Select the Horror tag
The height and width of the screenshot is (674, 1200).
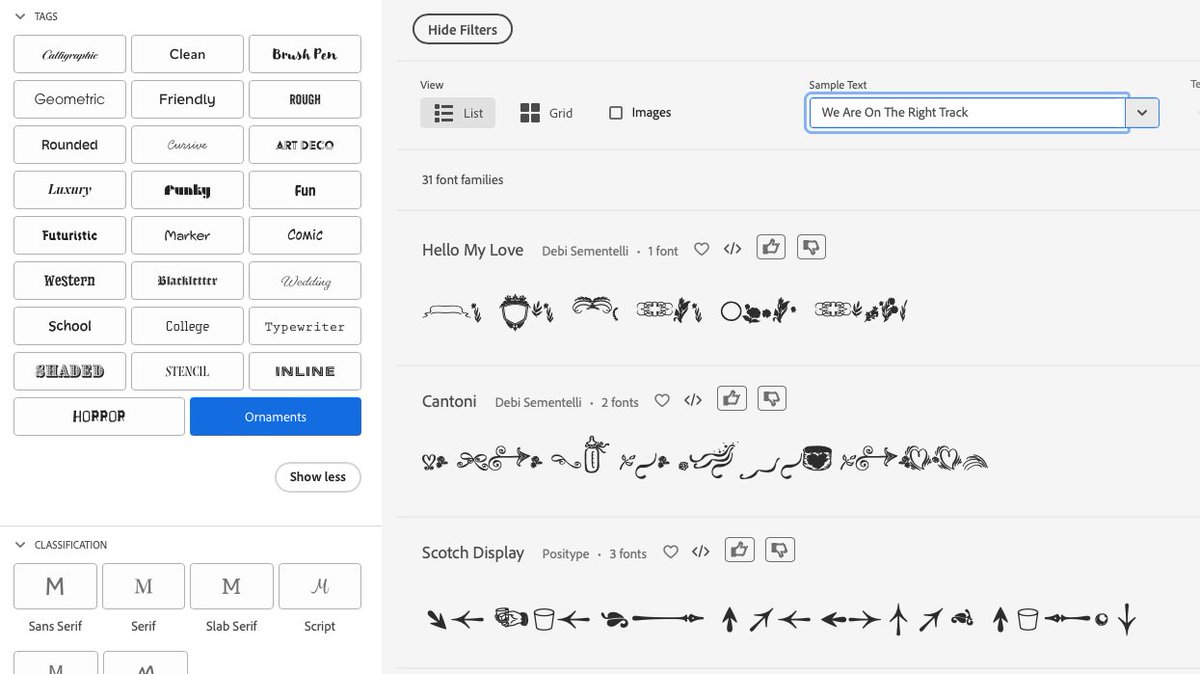click(x=99, y=417)
